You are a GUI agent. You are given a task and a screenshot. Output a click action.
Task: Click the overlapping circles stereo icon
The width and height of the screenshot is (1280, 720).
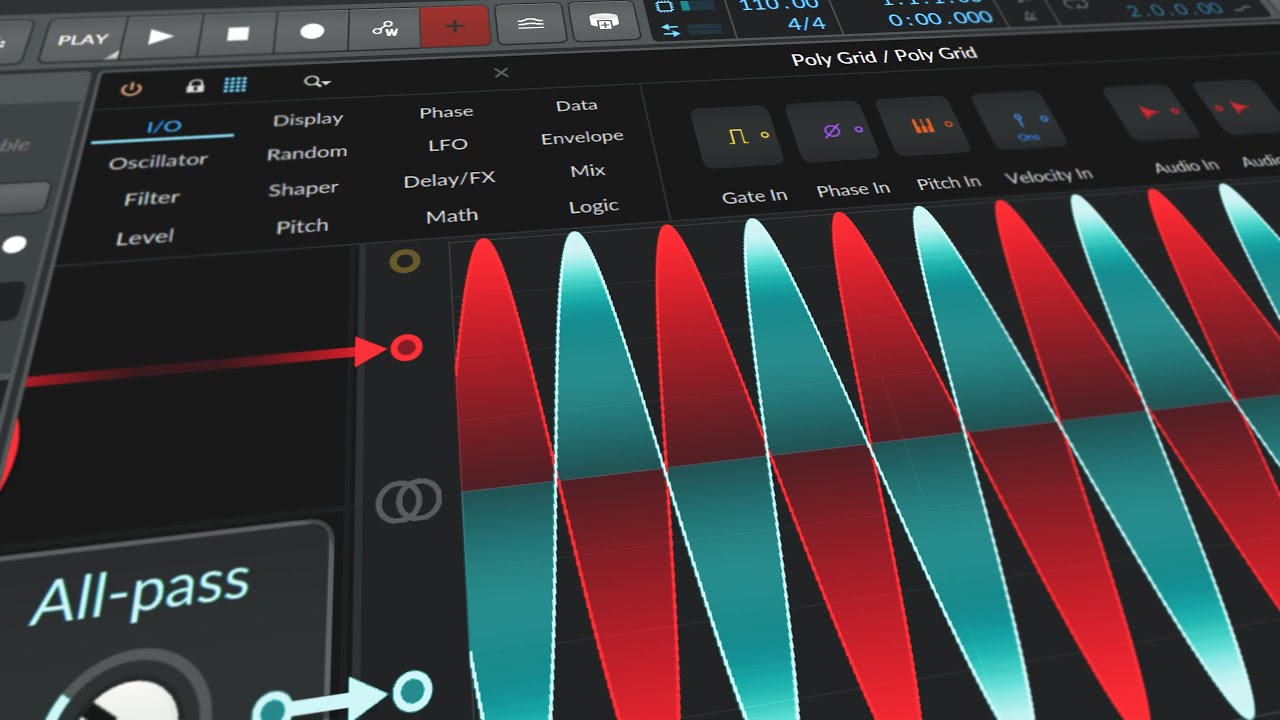(x=408, y=500)
